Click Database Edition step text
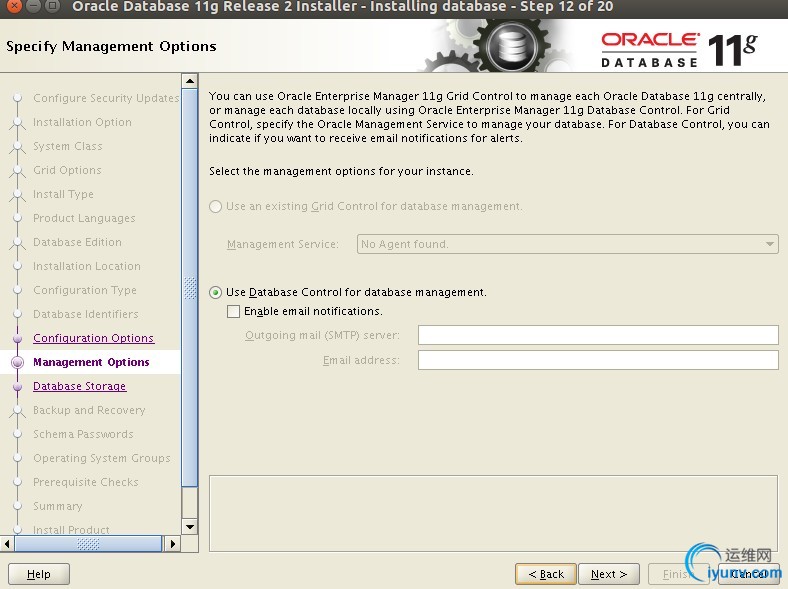This screenshot has width=788, height=589. point(77,242)
